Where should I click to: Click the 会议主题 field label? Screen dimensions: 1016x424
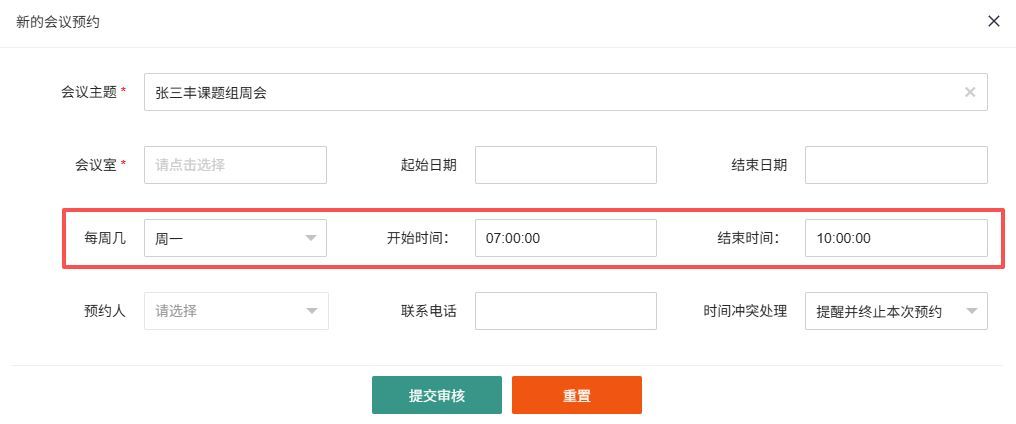coord(90,92)
